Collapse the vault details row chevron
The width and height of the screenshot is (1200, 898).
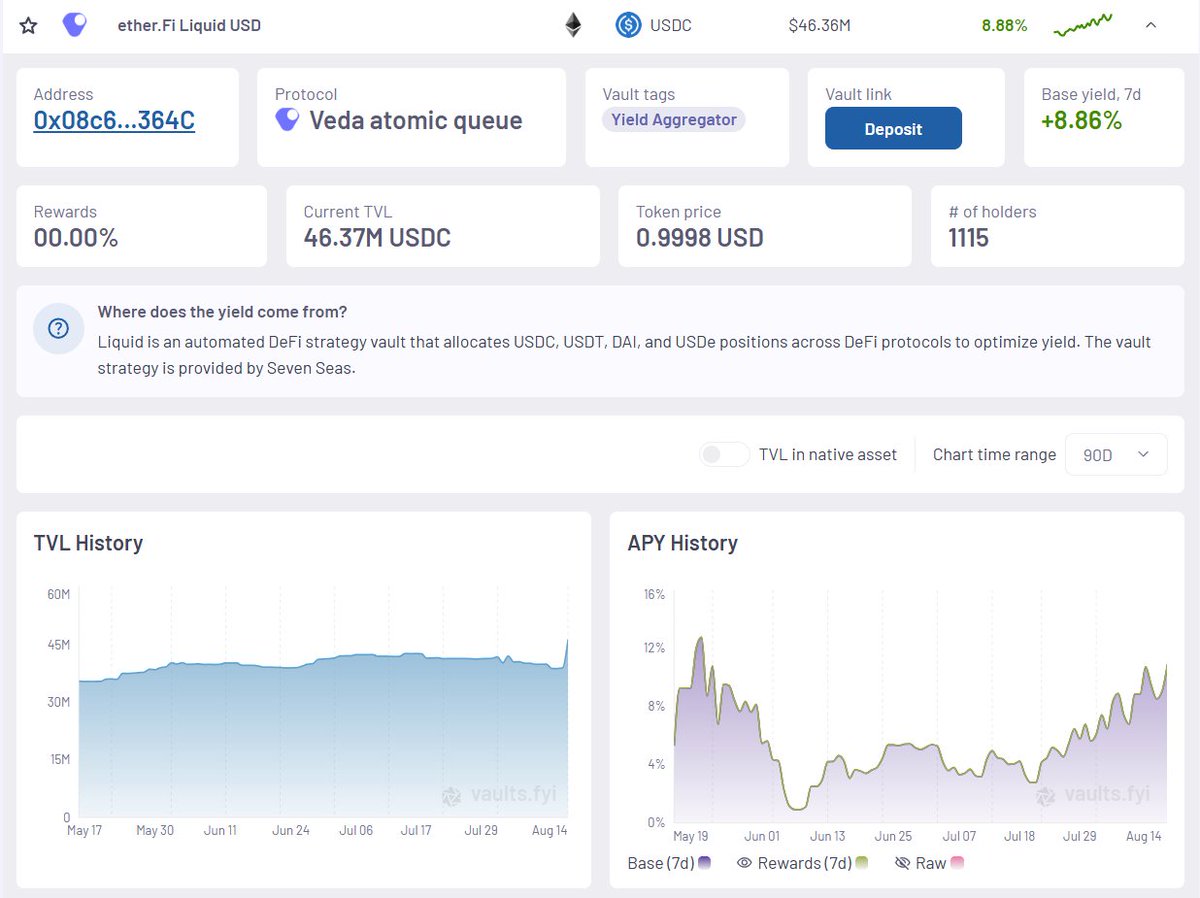[x=1151, y=25]
